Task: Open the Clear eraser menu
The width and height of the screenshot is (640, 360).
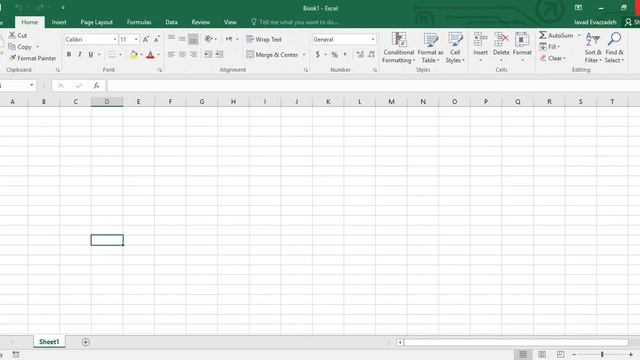Action: point(553,58)
